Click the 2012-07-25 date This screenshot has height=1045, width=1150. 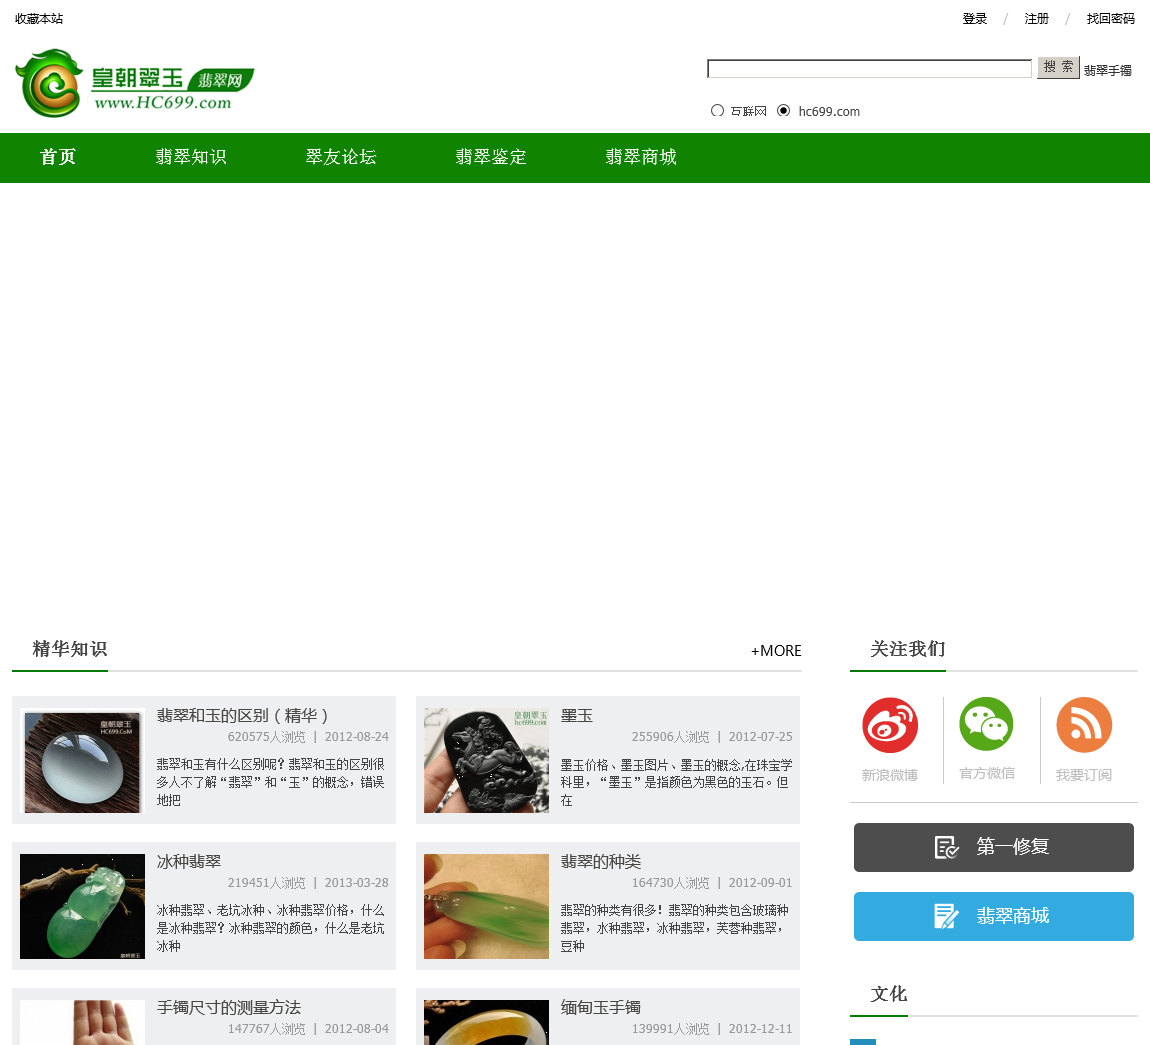tap(761, 737)
